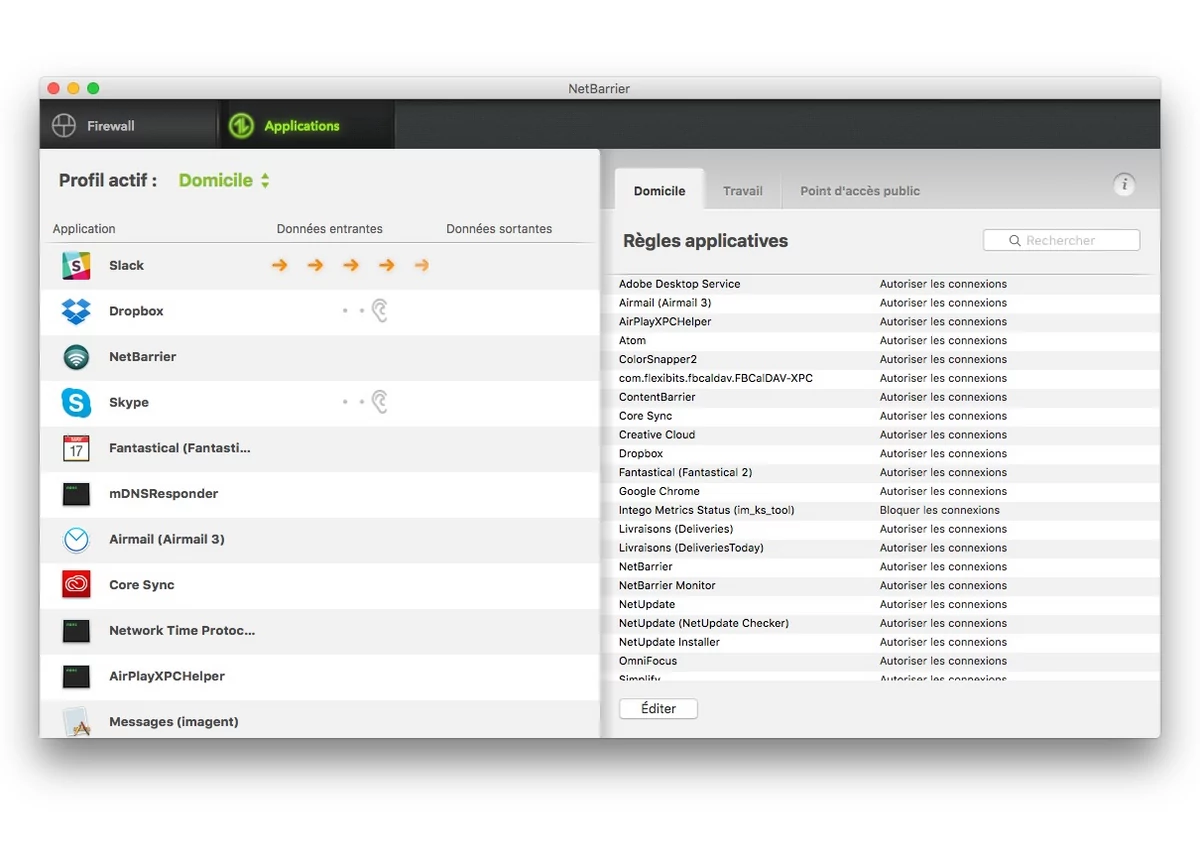Select the Skype application name

pos(129,402)
